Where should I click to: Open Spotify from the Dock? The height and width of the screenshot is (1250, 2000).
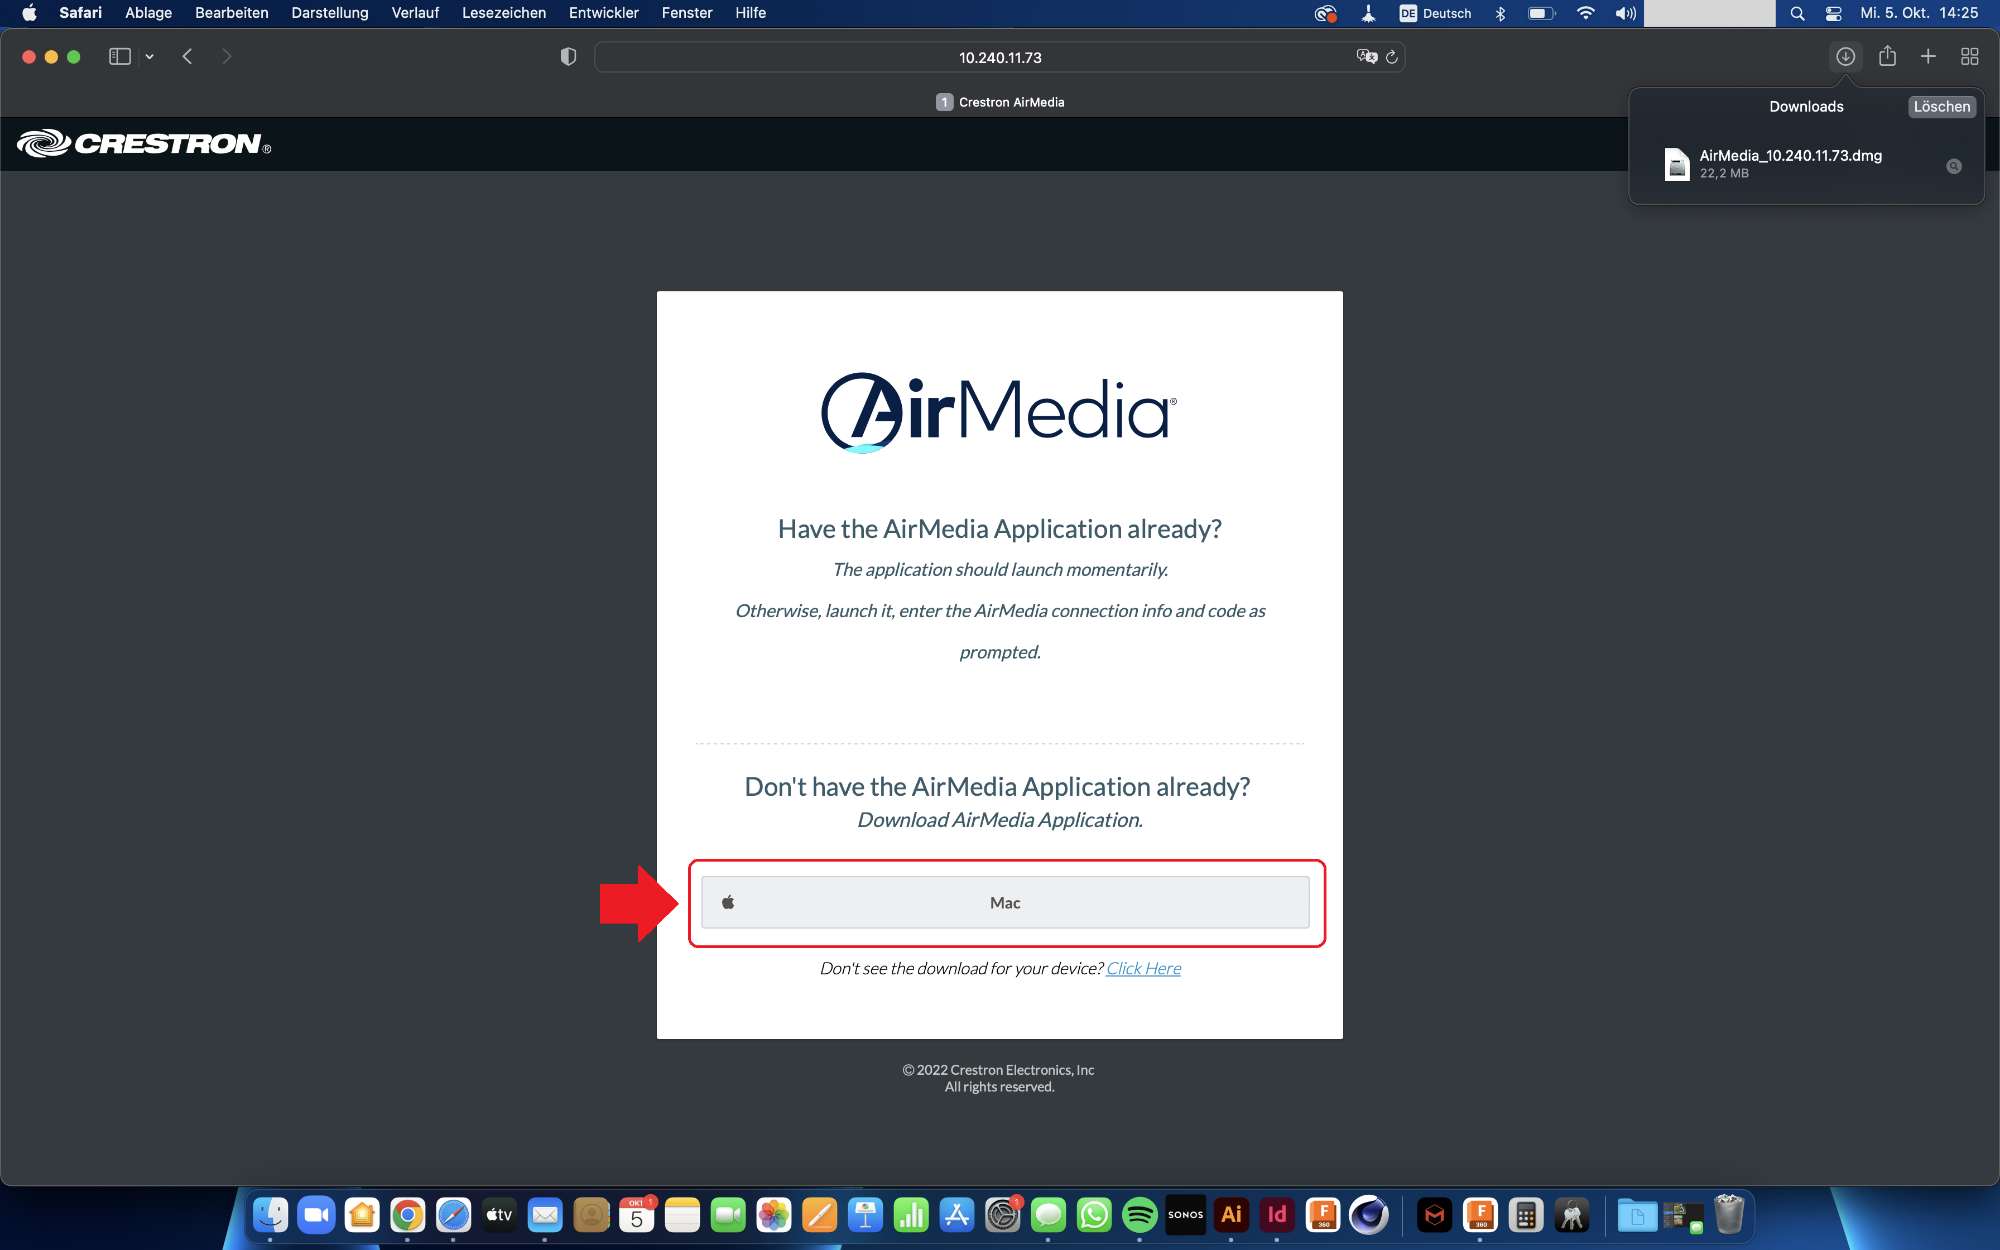1140,1215
